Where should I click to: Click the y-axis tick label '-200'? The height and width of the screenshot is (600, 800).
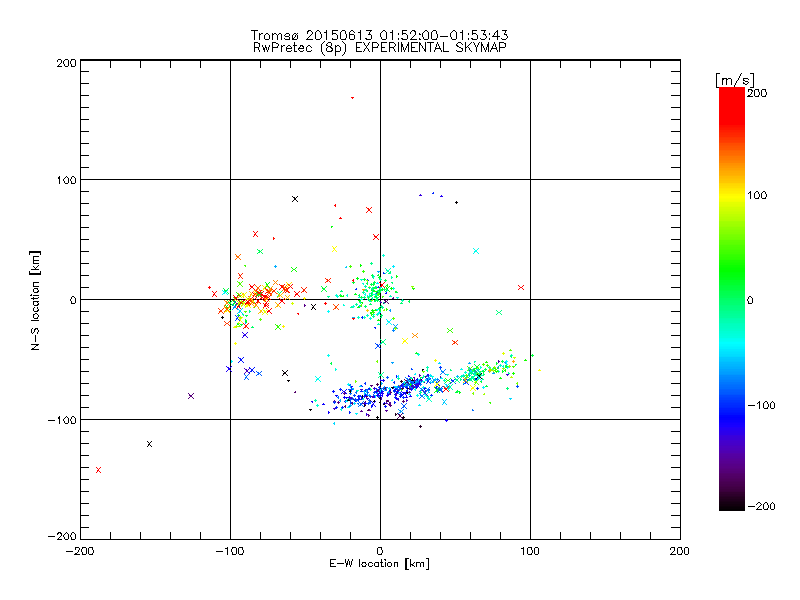click(x=62, y=536)
